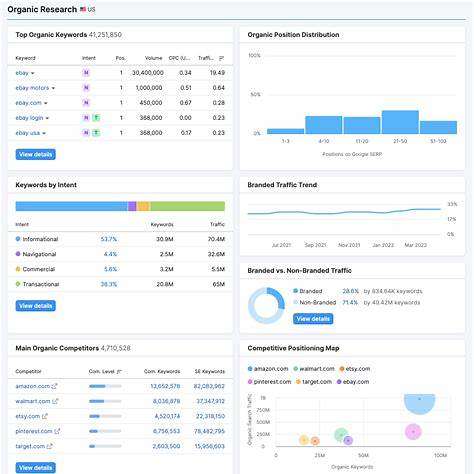Click the 21-50 position distribution bar

pyautogui.click(x=400, y=122)
